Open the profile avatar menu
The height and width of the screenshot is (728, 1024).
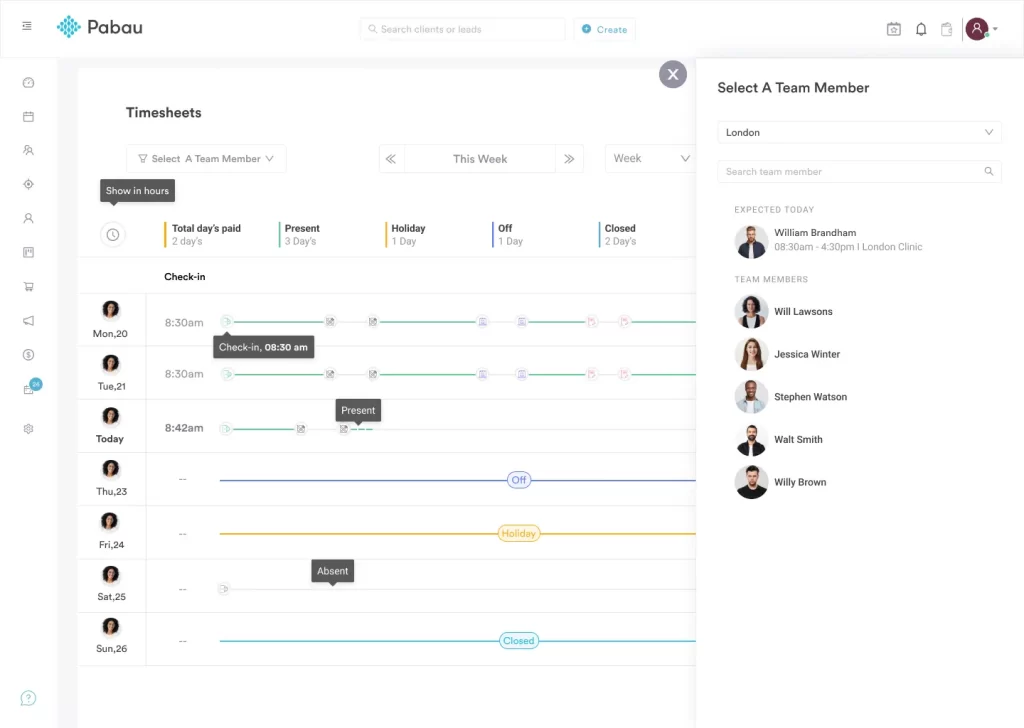(977, 29)
